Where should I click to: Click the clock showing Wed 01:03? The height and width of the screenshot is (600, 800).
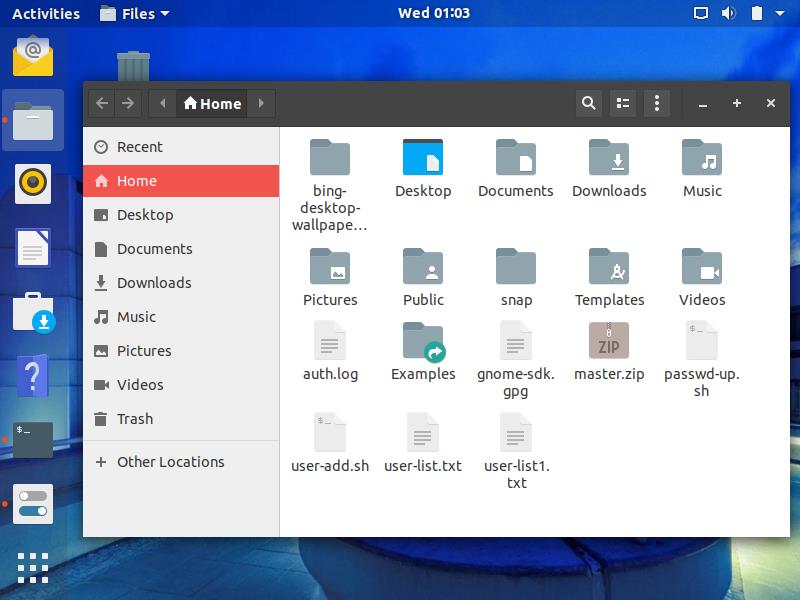[x=434, y=13]
